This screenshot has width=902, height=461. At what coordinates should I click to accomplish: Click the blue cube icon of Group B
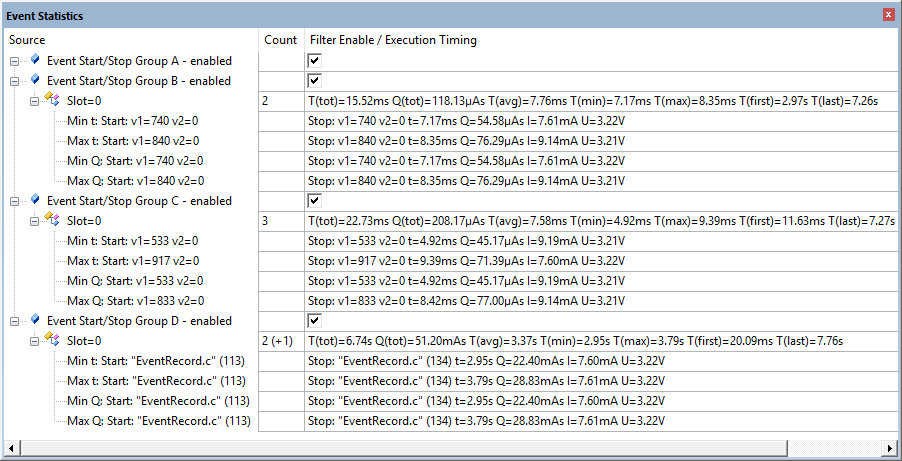pyautogui.click(x=35, y=79)
